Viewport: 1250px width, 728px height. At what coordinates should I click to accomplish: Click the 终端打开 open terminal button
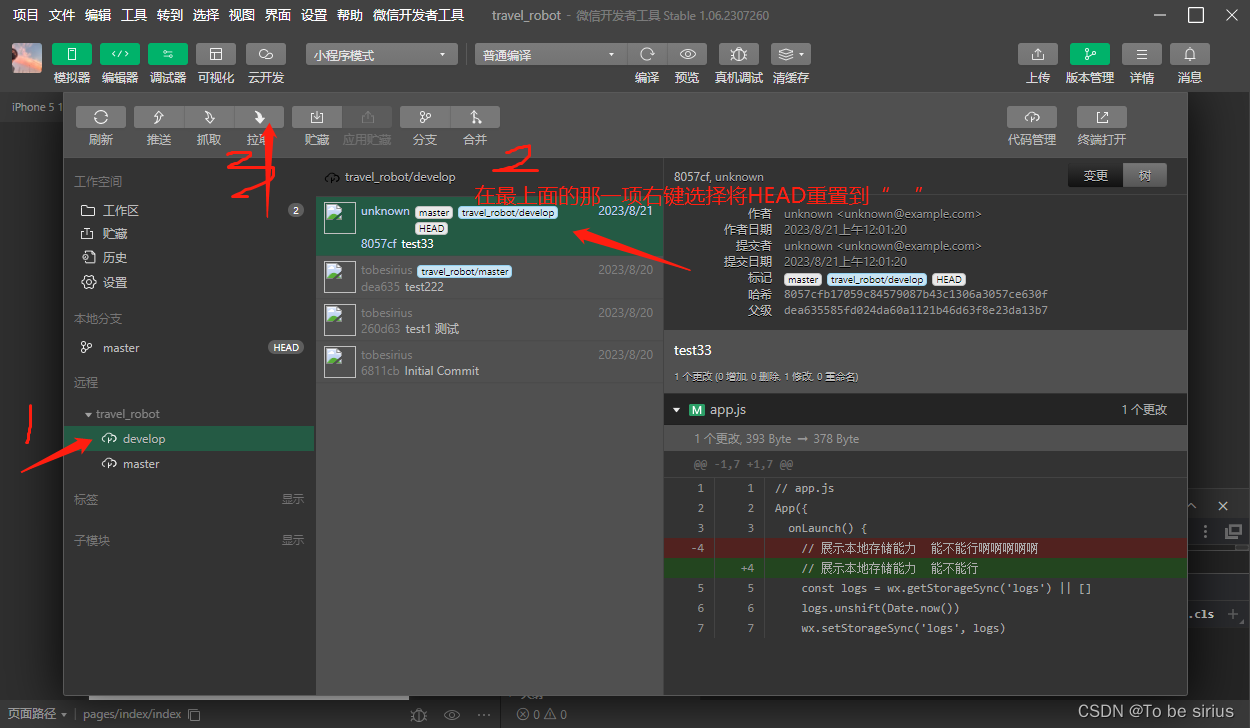tap(1102, 117)
